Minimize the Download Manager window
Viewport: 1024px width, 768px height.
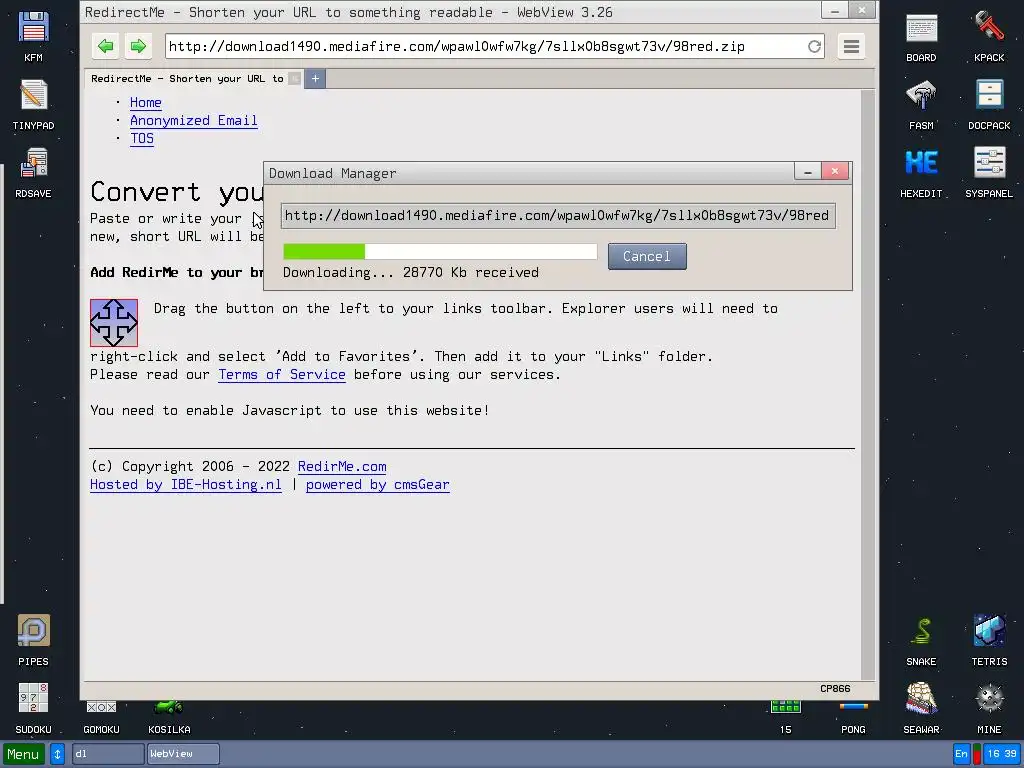[808, 172]
